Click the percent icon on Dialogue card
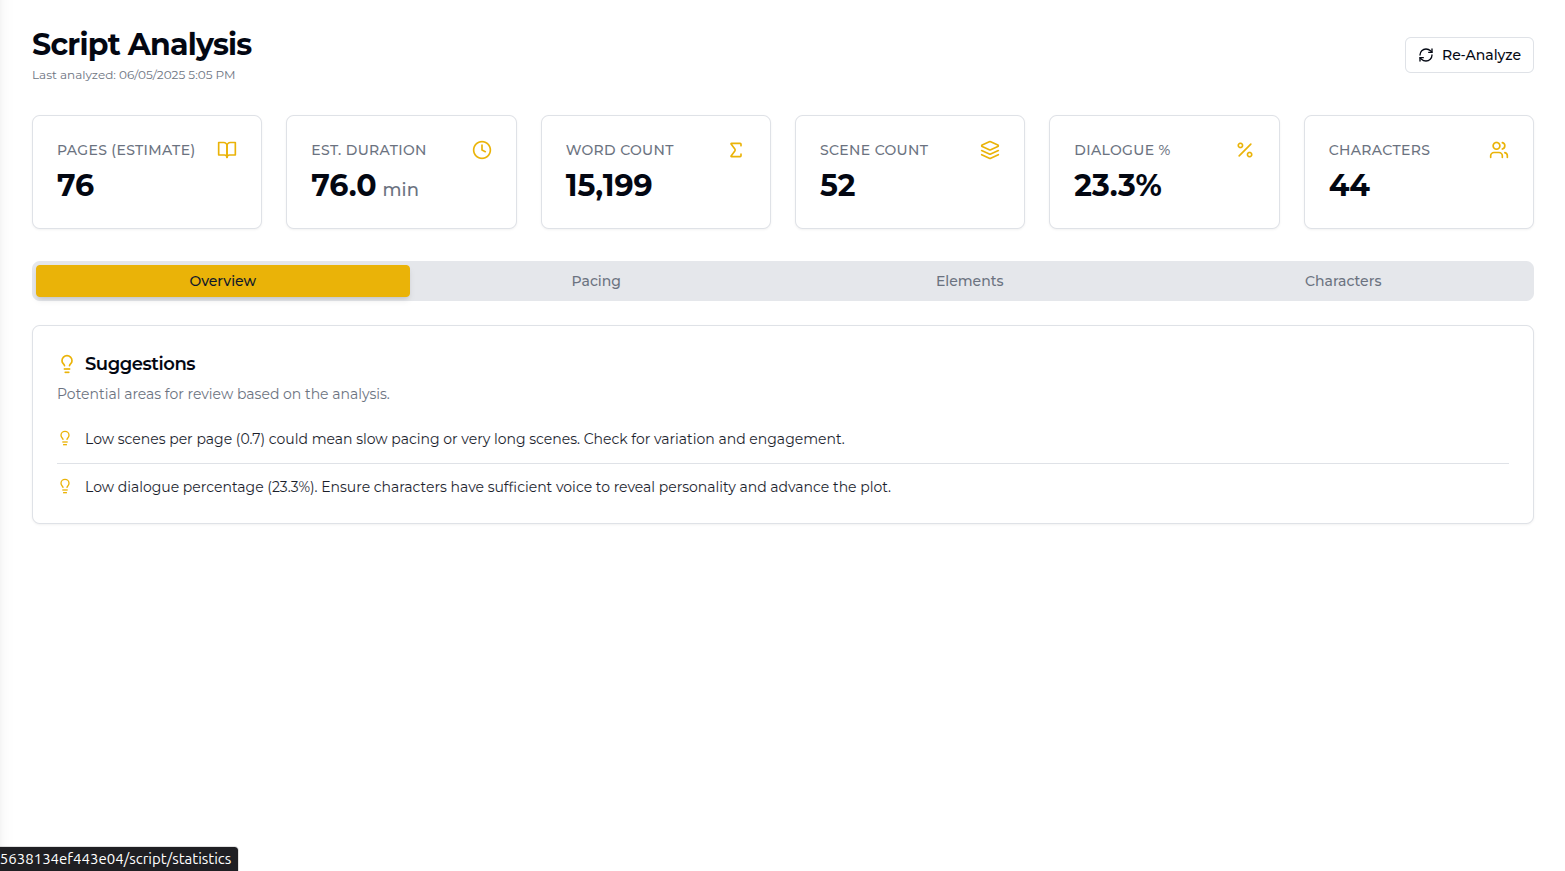 coord(1245,150)
